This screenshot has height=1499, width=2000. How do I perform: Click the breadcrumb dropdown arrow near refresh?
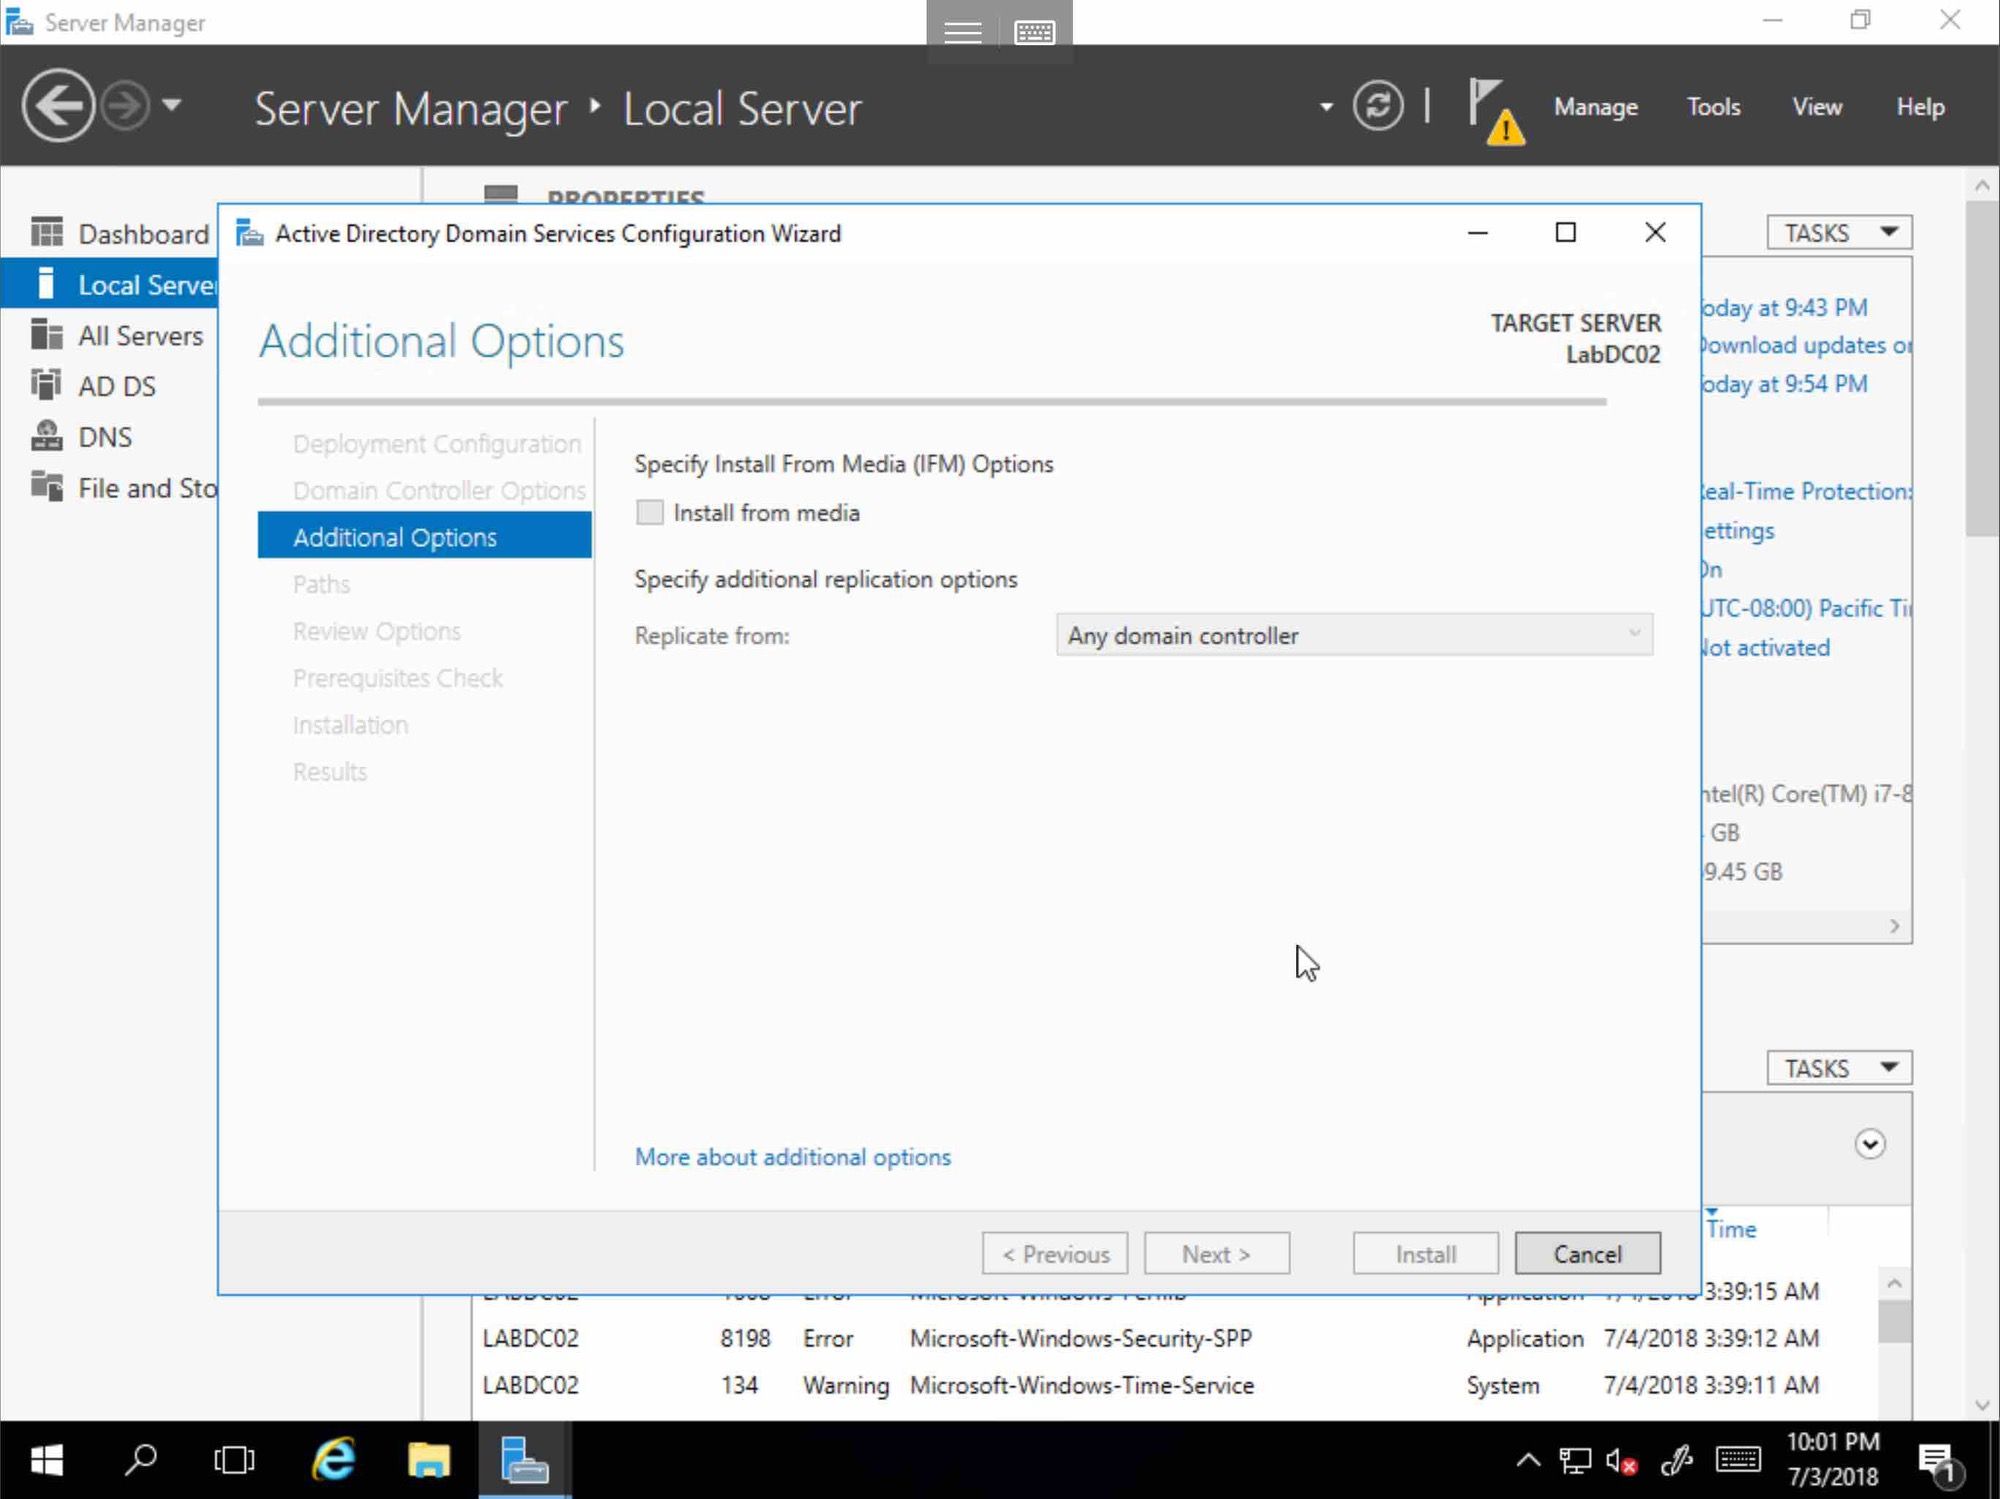click(1326, 106)
